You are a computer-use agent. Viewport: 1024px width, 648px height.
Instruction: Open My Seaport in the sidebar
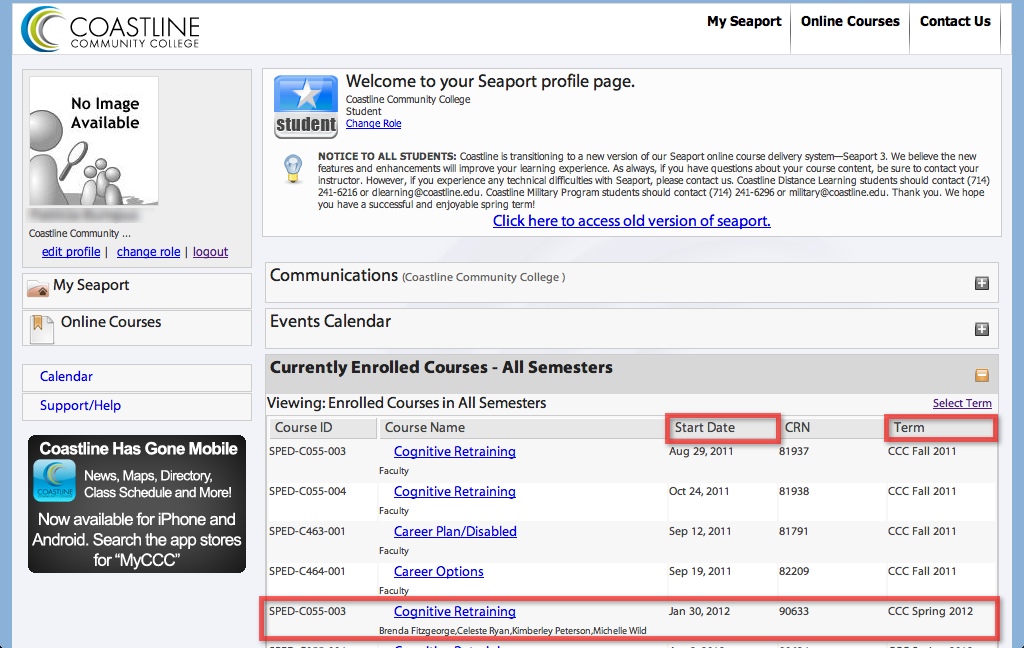point(91,285)
